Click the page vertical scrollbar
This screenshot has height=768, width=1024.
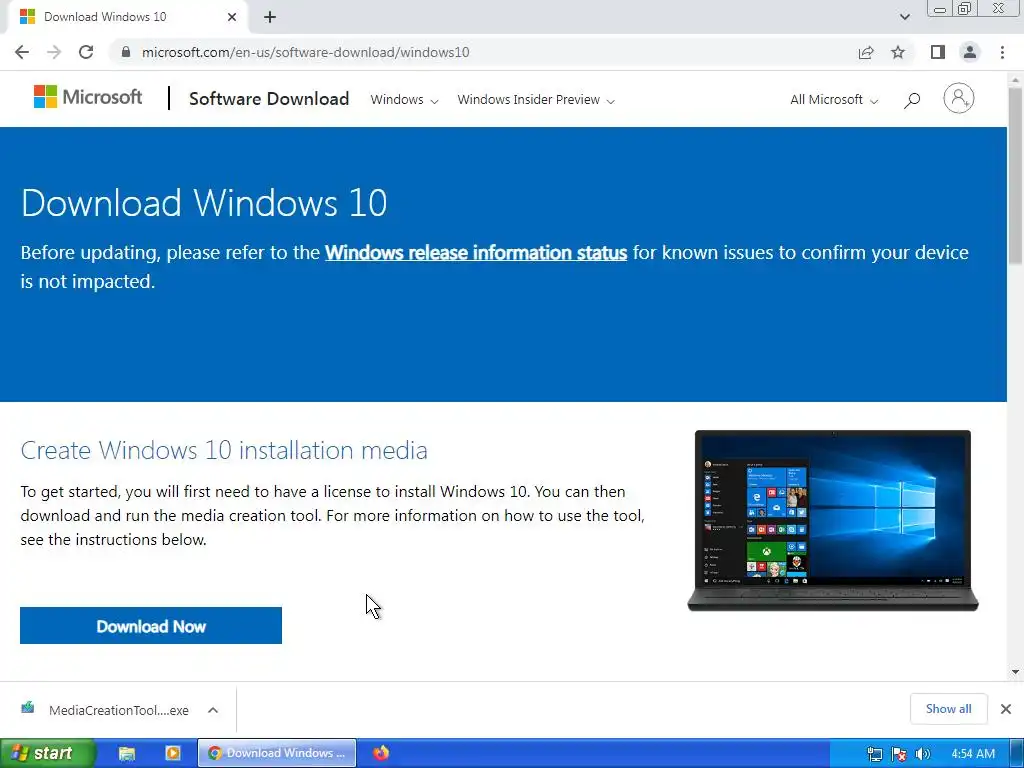click(1015, 175)
